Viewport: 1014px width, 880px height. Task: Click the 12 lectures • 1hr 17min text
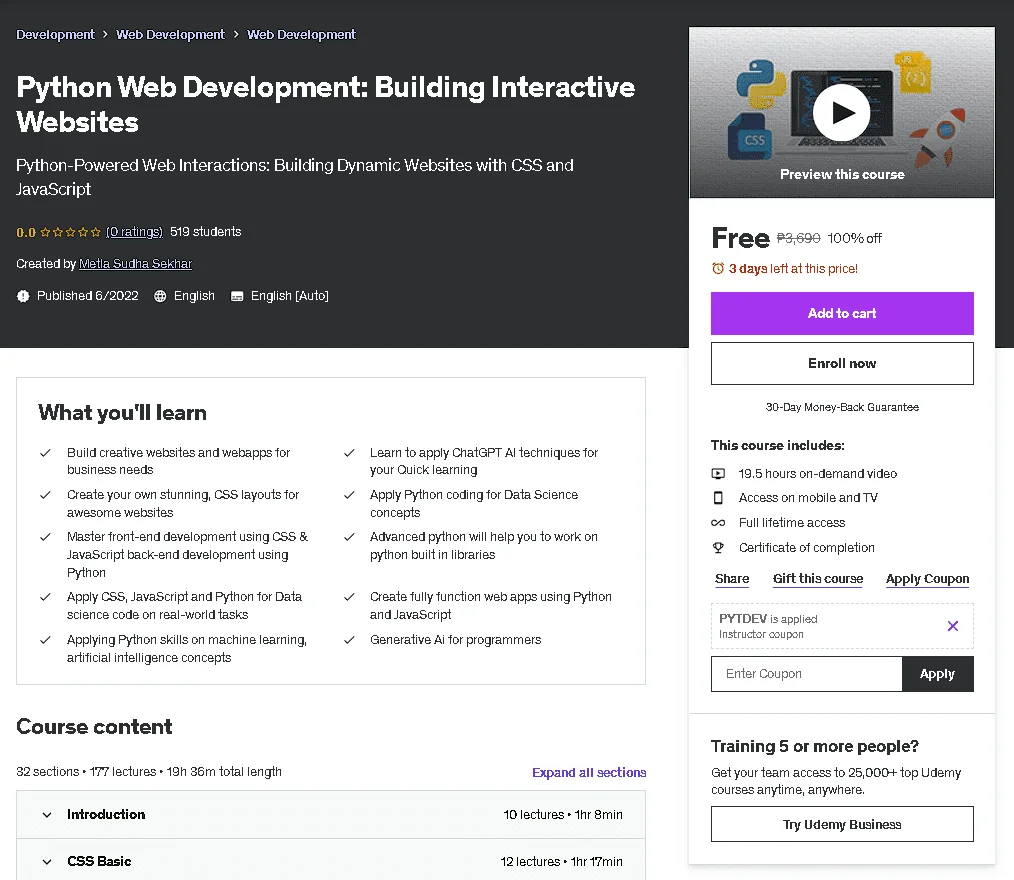561,861
